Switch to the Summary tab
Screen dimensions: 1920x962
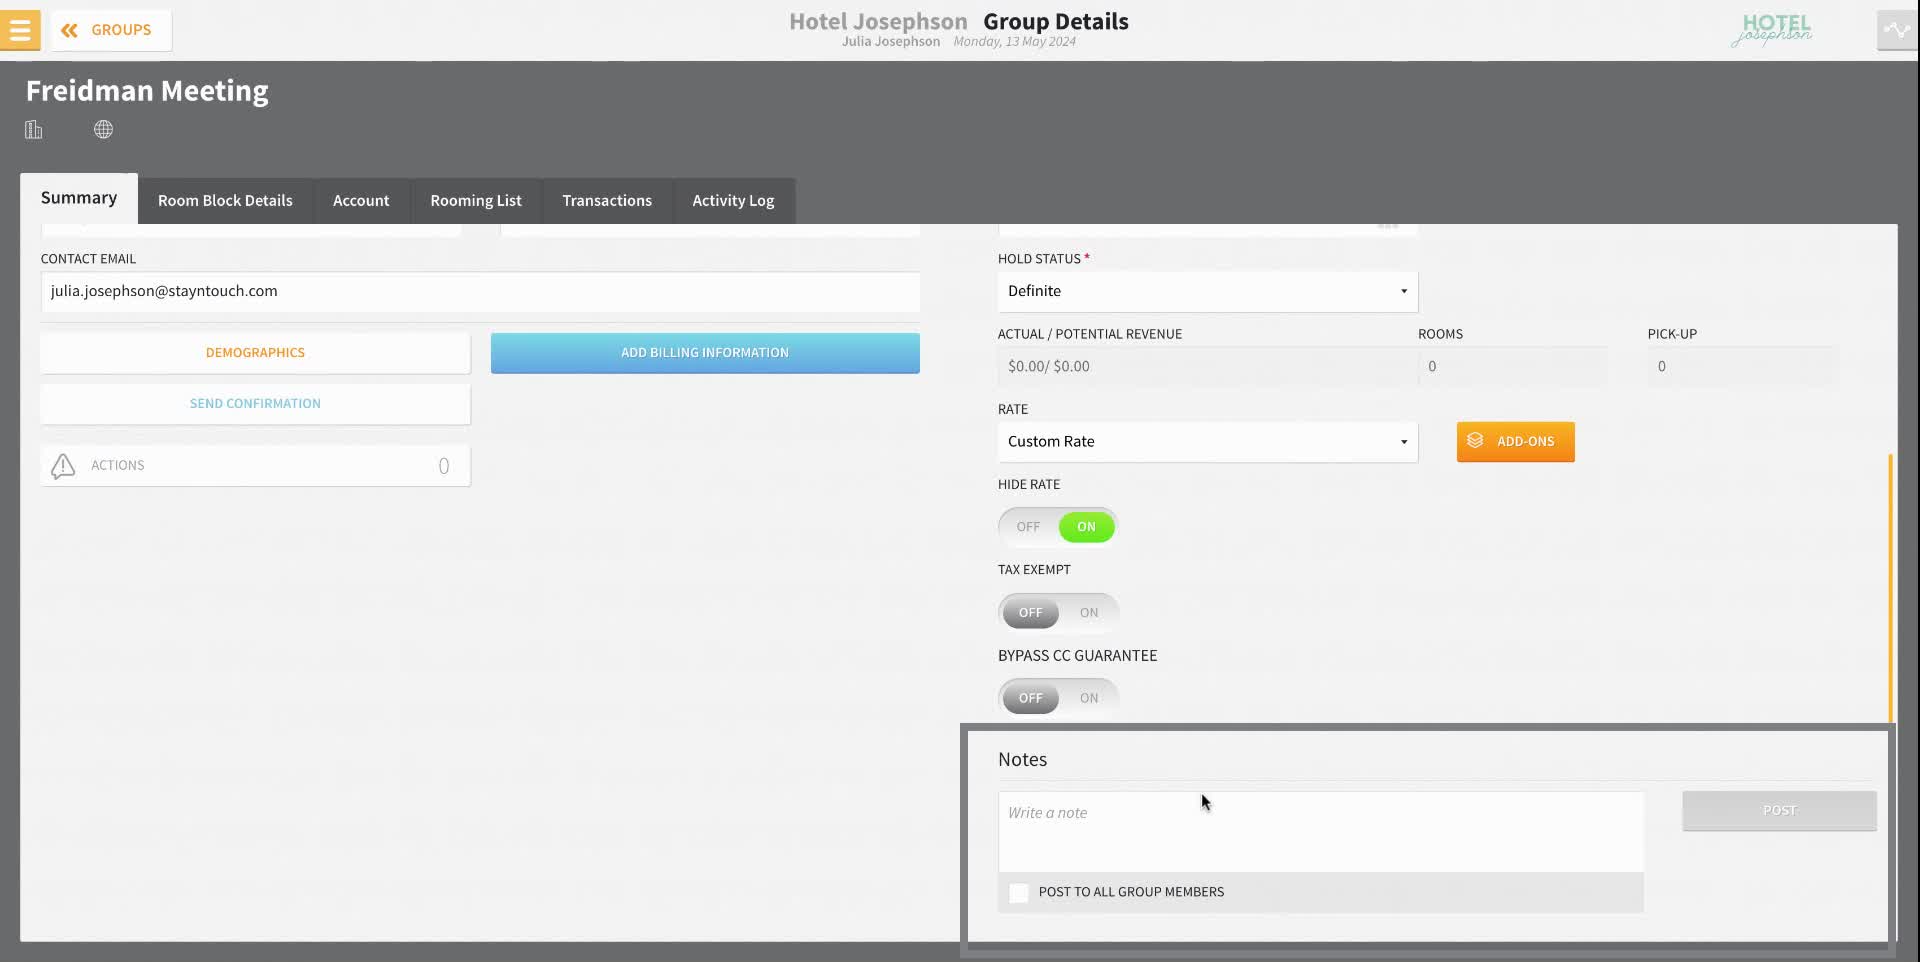[79, 198]
